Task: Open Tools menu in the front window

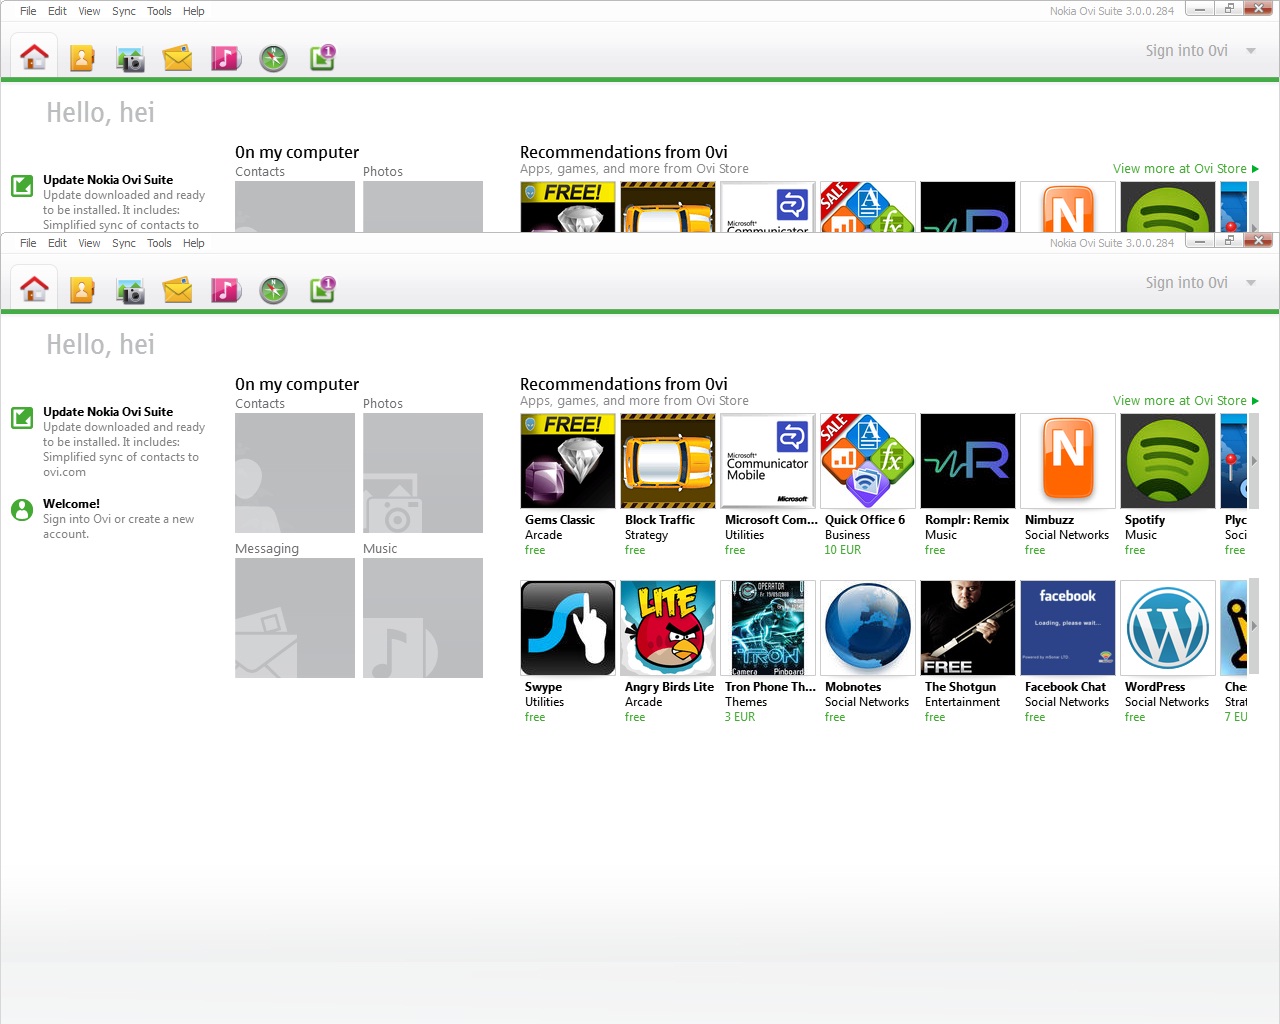Action: pyautogui.click(x=159, y=243)
